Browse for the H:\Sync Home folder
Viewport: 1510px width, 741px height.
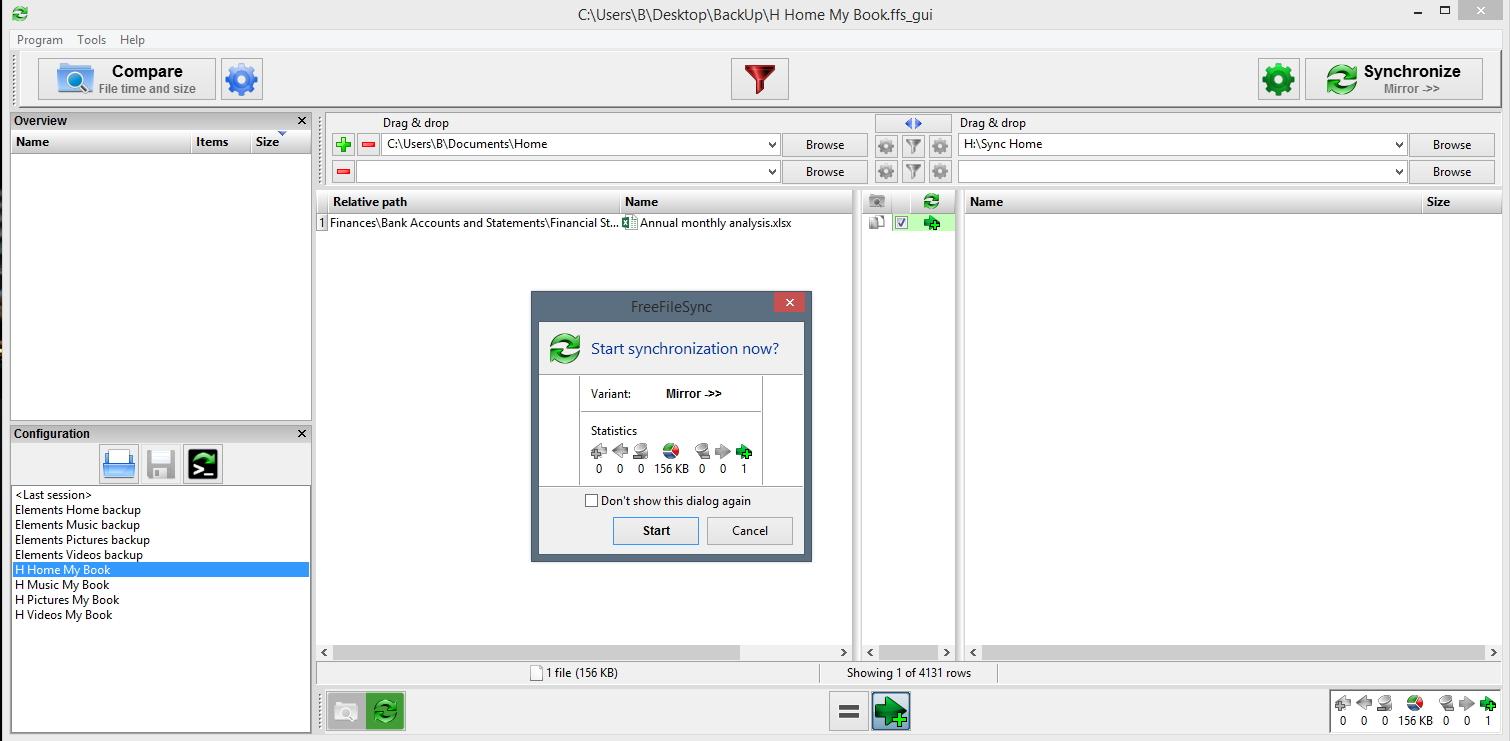(x=1452, y=145)
